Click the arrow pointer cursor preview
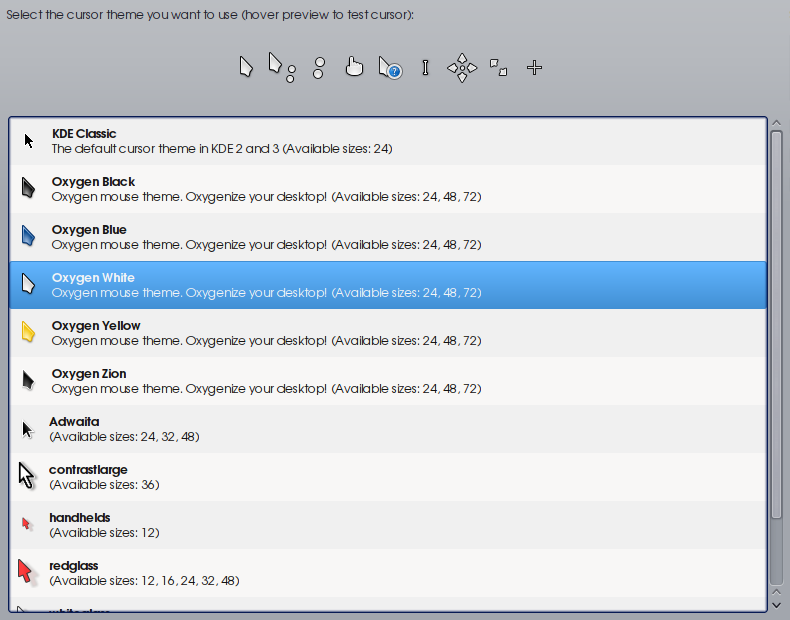Screen dimensions: 790x620 (246, 67)
